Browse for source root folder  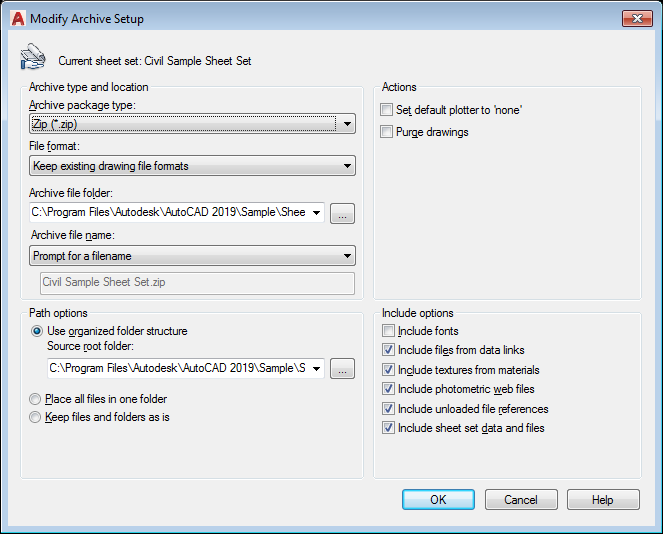coord(343,369)
